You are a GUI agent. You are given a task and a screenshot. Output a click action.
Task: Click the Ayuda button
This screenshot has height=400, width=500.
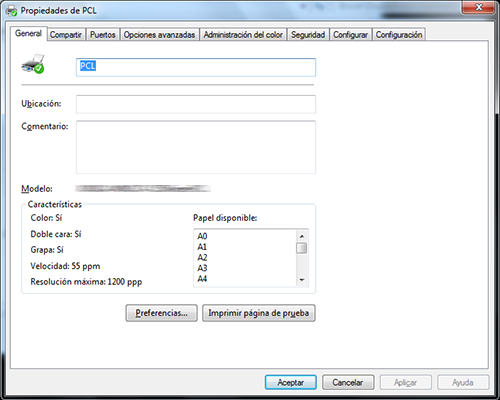click(463, 382)
